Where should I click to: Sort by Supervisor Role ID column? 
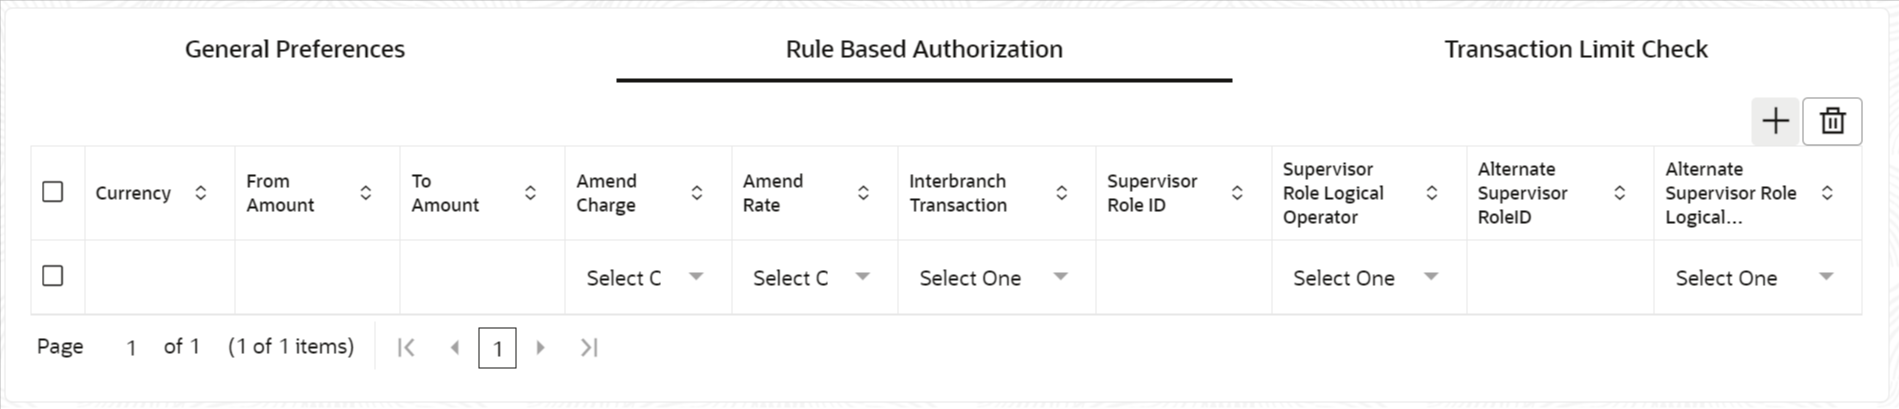pyautogui.click(x=1237, y=193)
